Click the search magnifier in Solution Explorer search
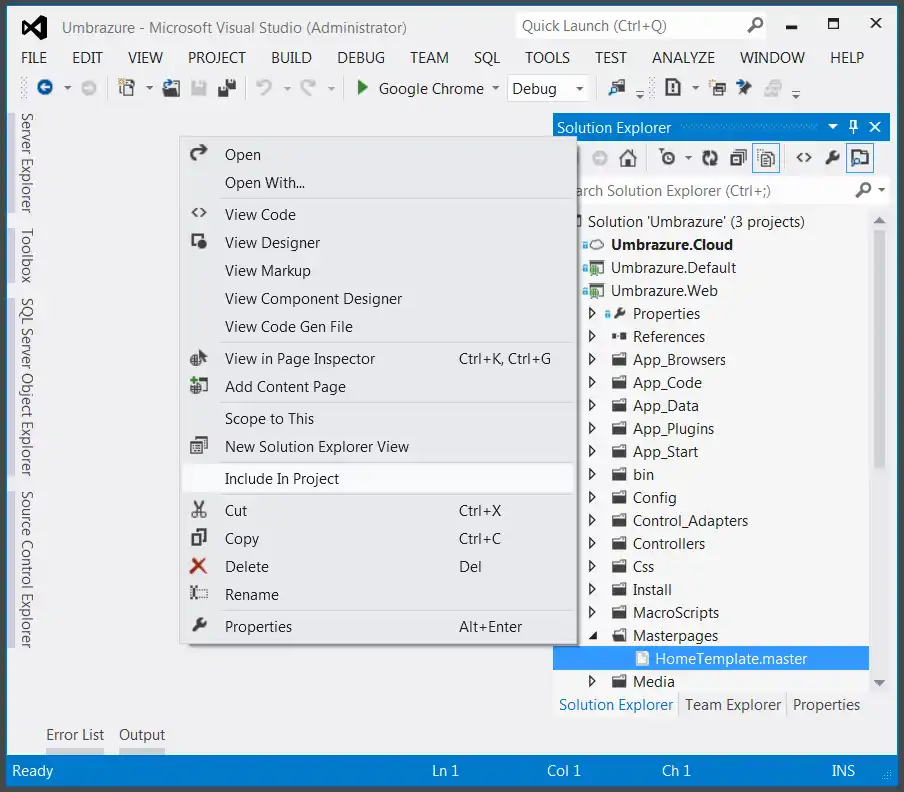Viewport: 904px width, 792px height. pyautogui.click(x=863, y=190)
